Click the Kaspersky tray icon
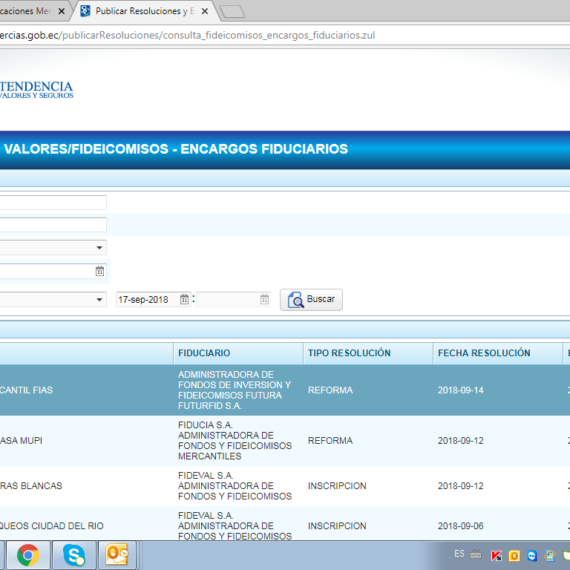The height and width of the screenshot is (570, 570). [x=496, y=555]
